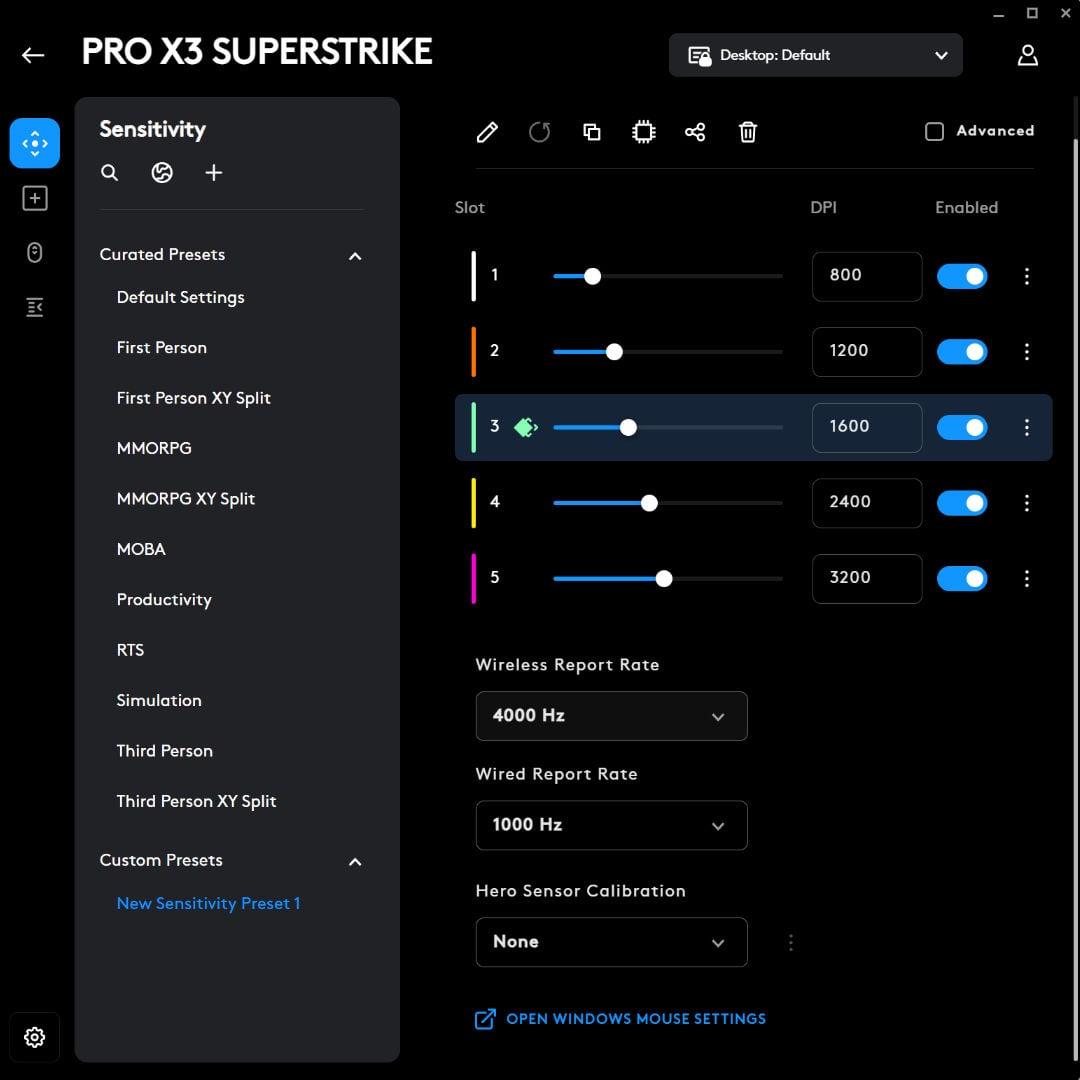The image size is (1080, 1080).
Task: Select the First Person preset
Action: click(x=161, y=347)
